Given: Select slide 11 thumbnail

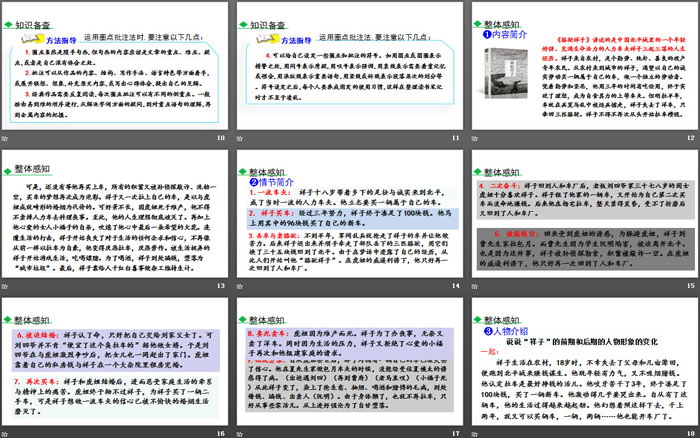Looking at the screenshot, I should 349,71.
